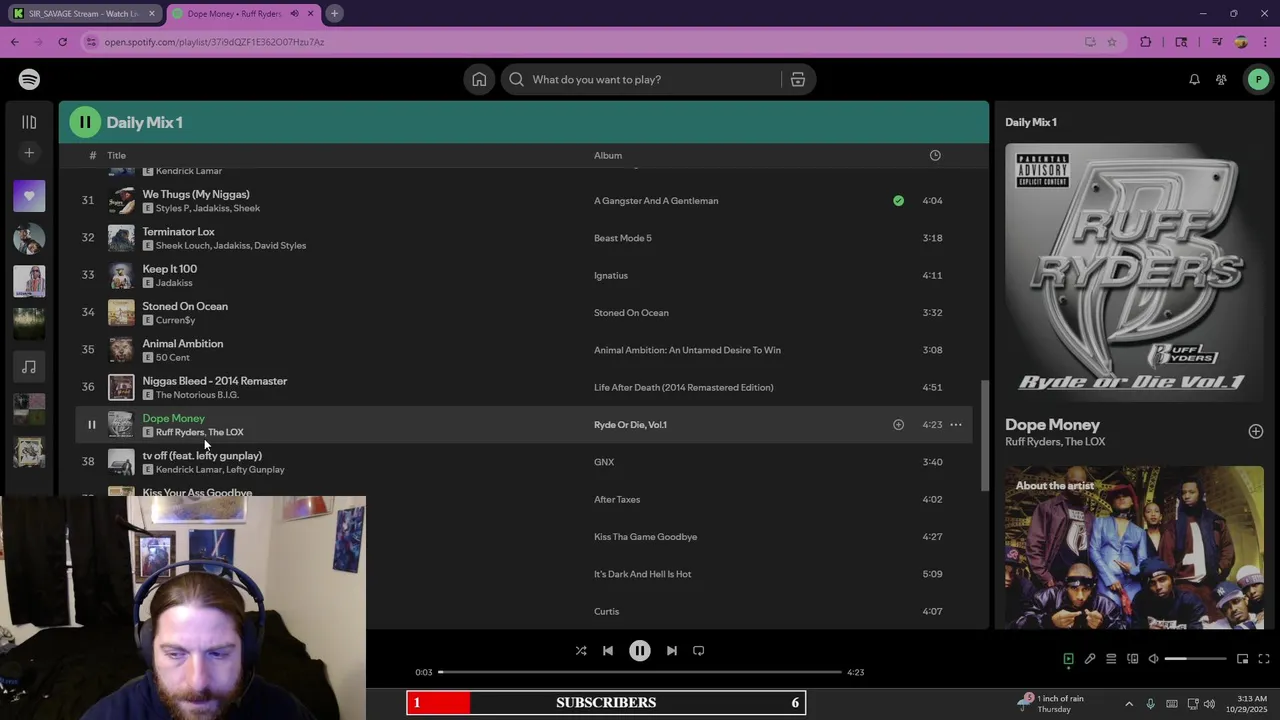The image size is (1280, 720).
Task: Open the Friend Activity icon
Action: tap(1221, 79)
